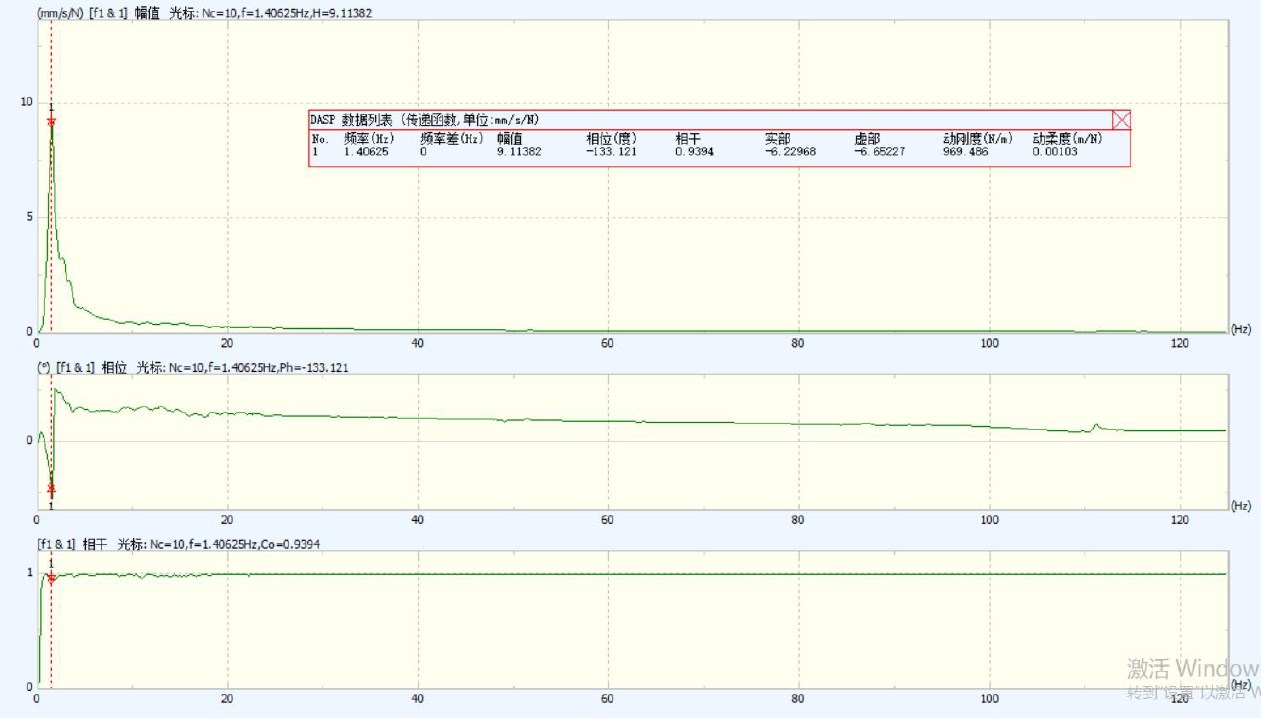Select the 动柔度(m/N) column header

1067,139
